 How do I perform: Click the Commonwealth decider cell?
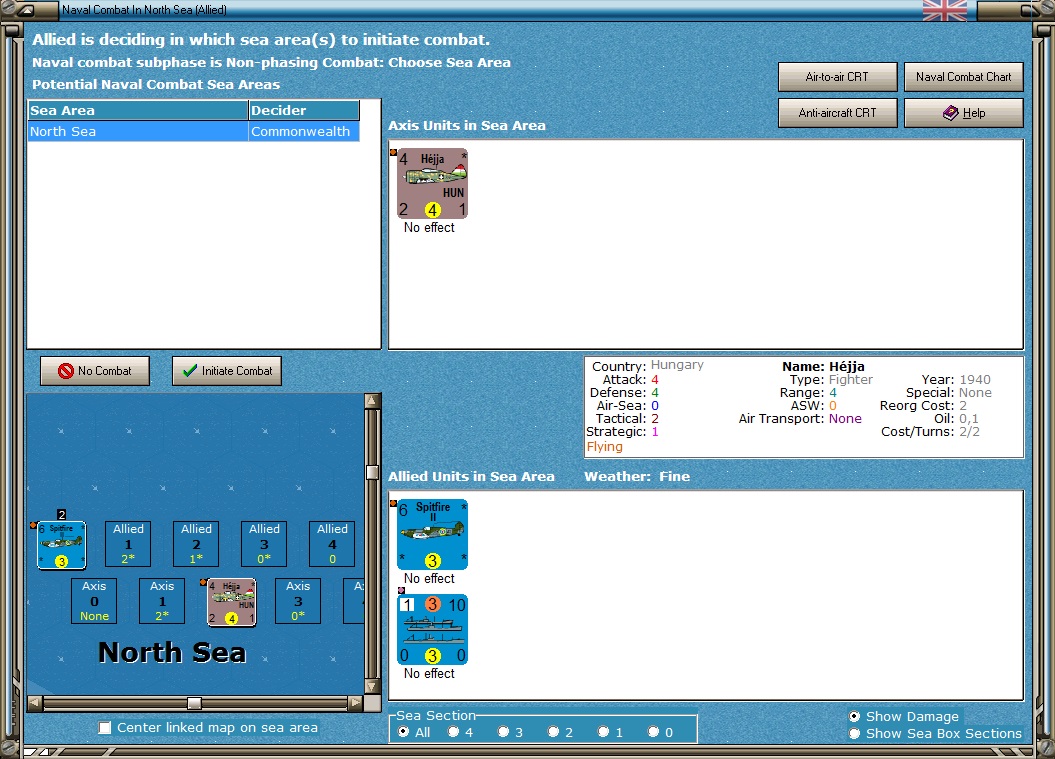(x=303, y=131)
